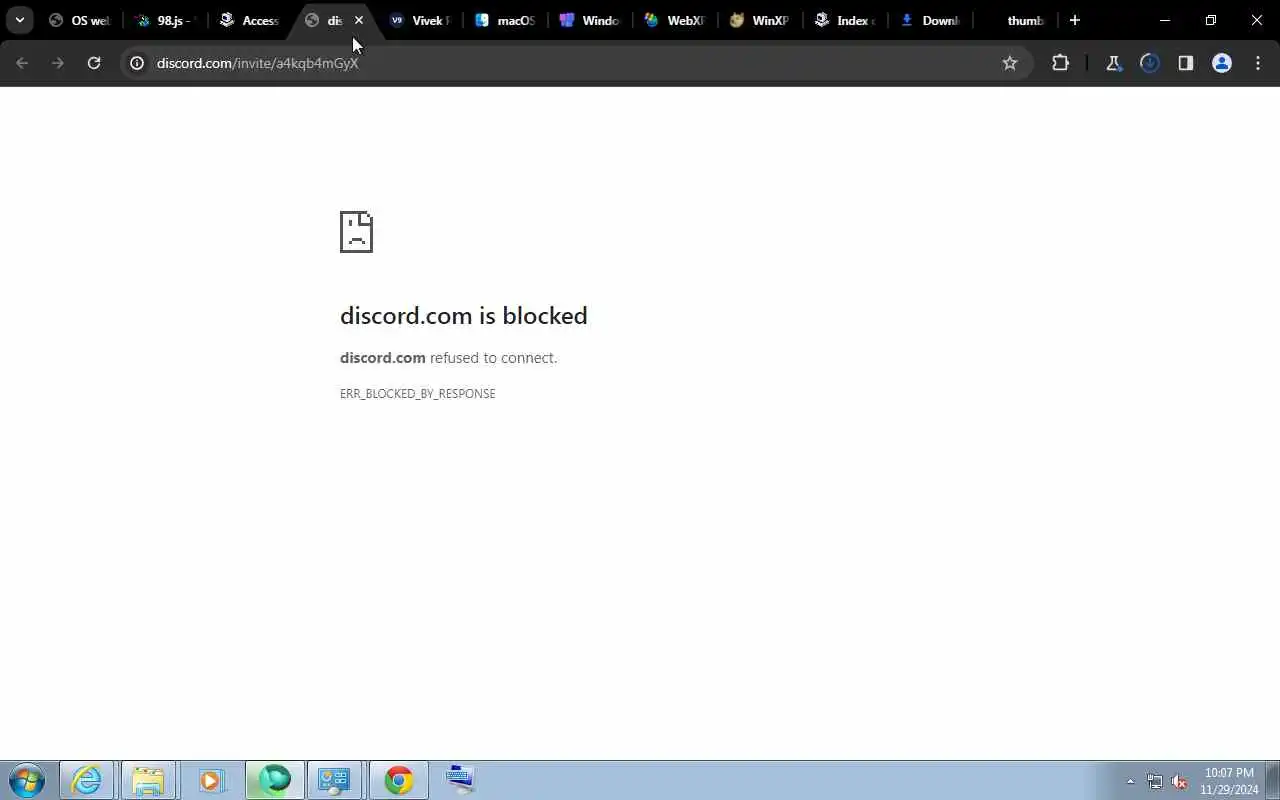Screen dimensions: 1280x800
Task: Show hidden system tray icons
Action: tap(1130, 781)
